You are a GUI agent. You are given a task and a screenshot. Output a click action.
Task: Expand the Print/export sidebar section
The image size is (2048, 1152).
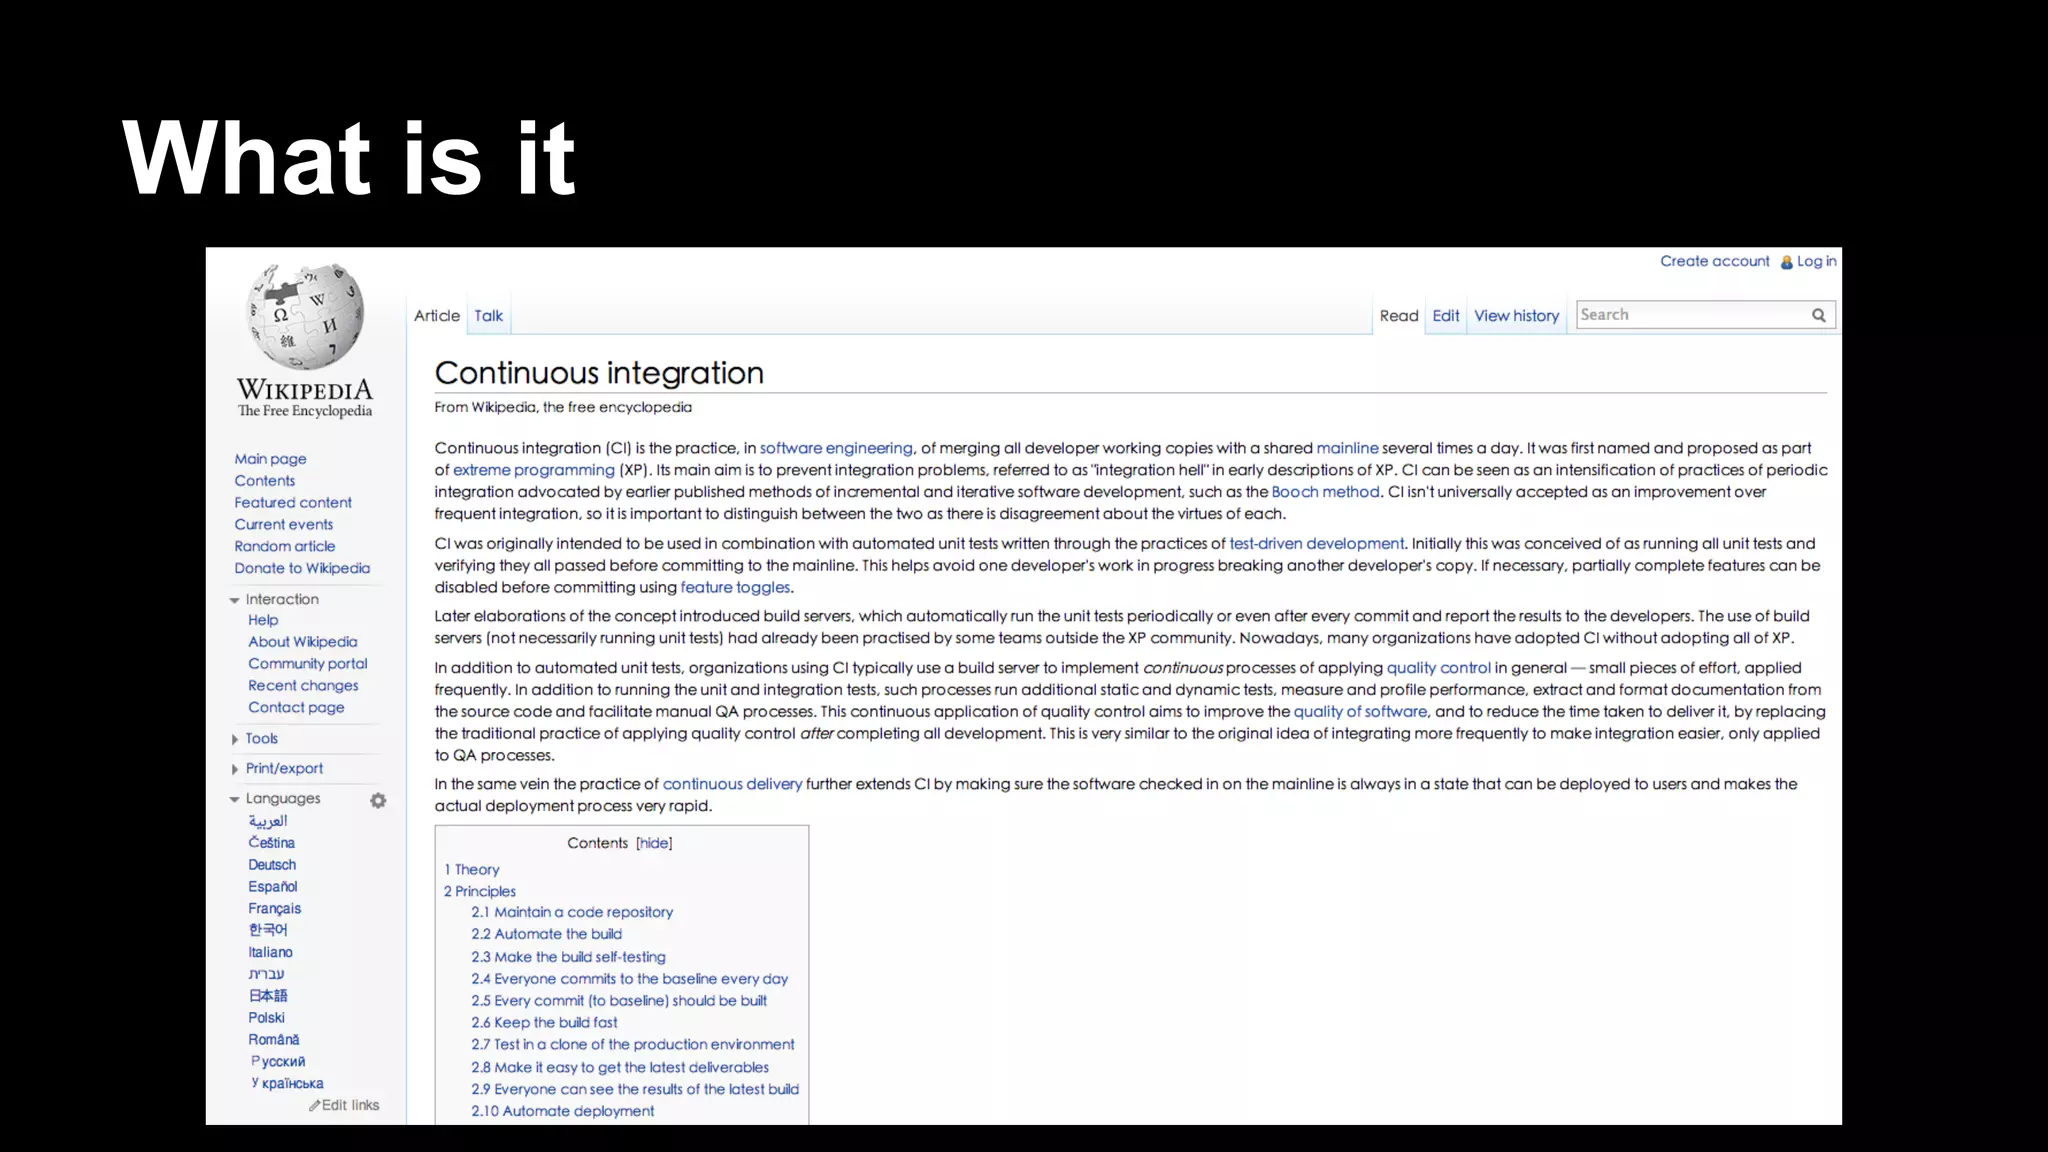click(x=234, y=769)
